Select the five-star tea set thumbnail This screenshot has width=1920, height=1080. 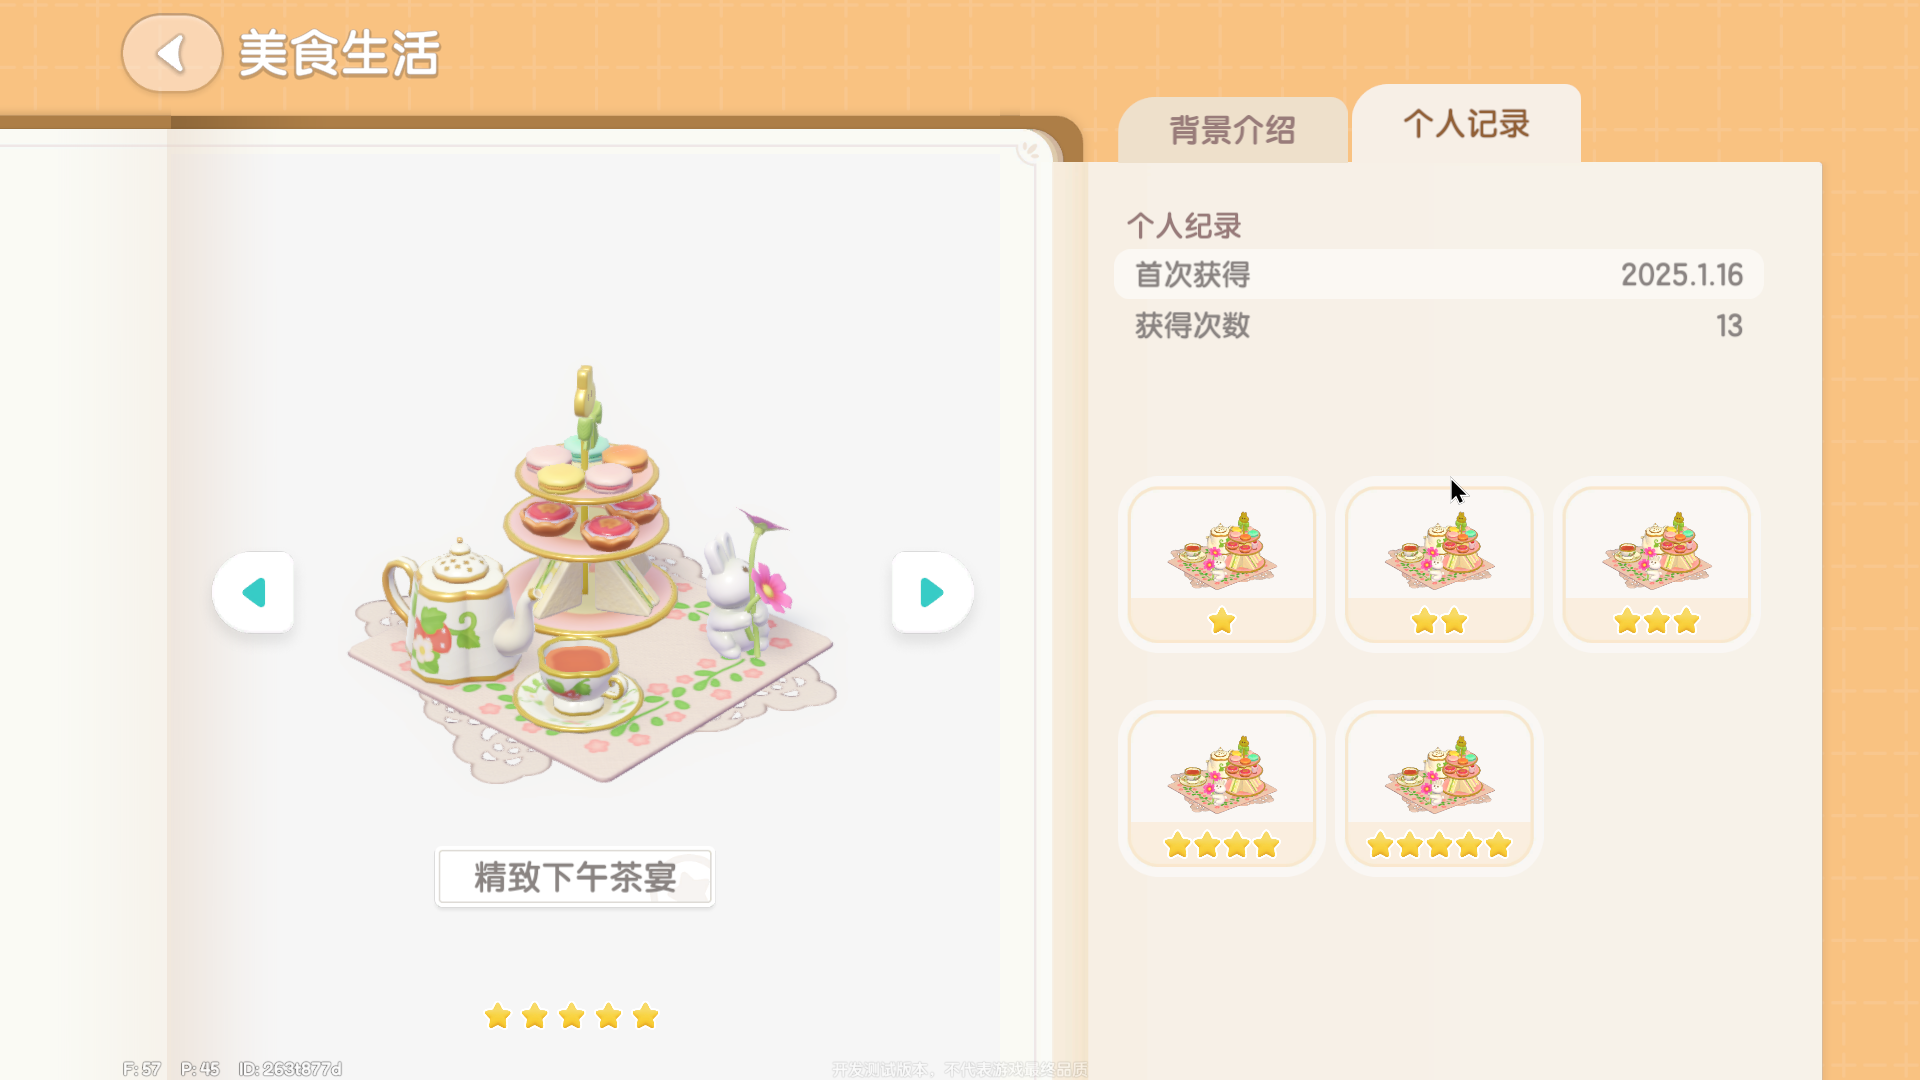pyautogui.click(x=1439, y=789)
